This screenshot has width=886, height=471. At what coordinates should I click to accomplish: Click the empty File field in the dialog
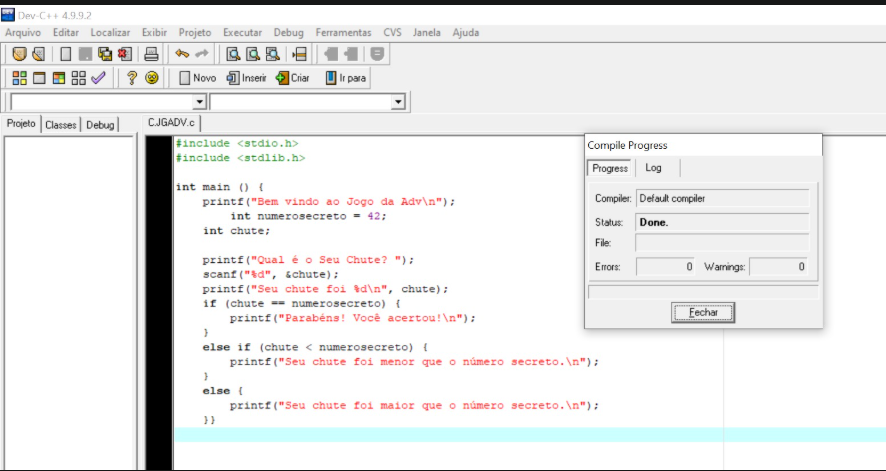click(722, 243)
